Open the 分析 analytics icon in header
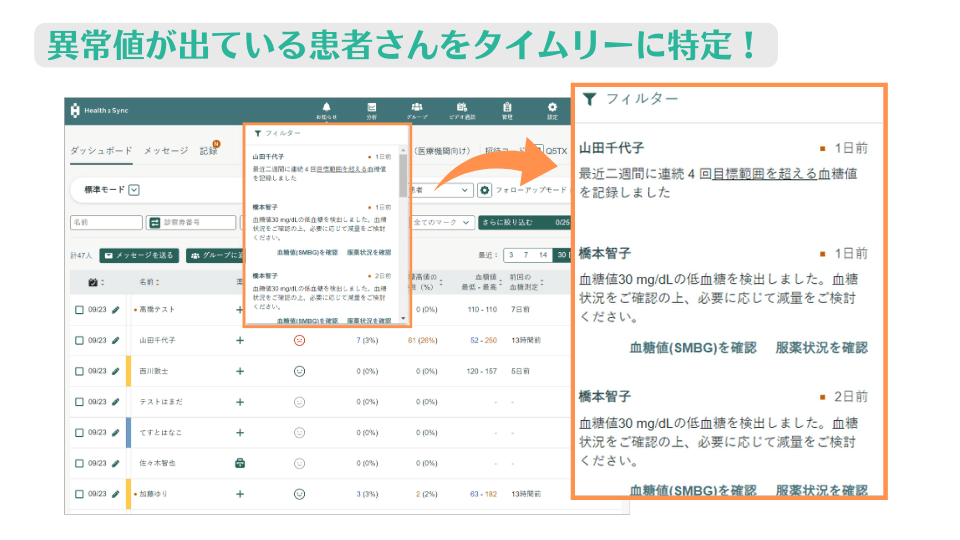The image size is (960, 540). click(372, 108)
